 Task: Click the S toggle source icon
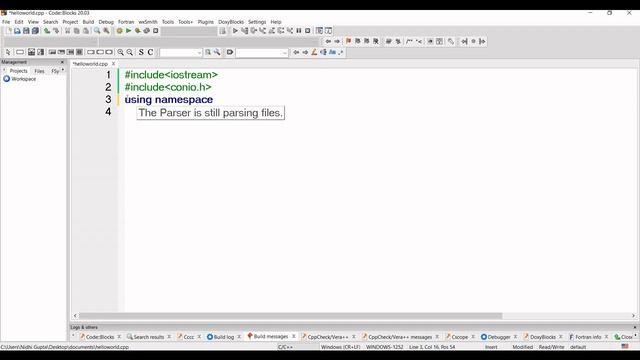pyautogui.click(x=141, y=52)
